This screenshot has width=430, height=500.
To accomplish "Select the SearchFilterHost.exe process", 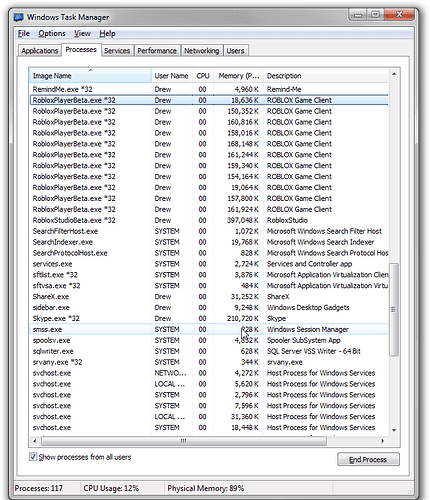I will click(209, 231).
